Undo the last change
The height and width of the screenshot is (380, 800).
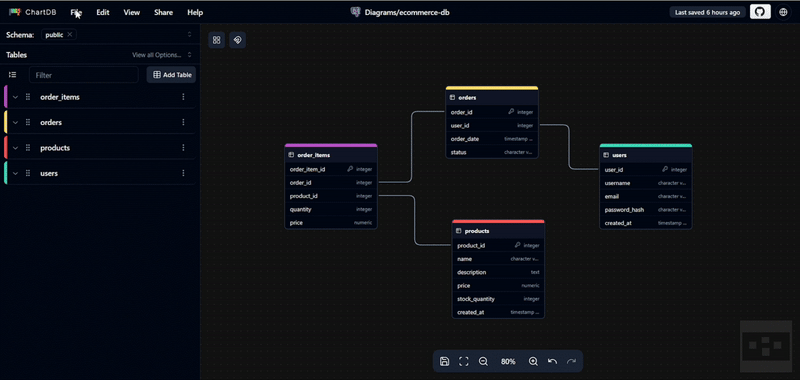coord(552,361)
